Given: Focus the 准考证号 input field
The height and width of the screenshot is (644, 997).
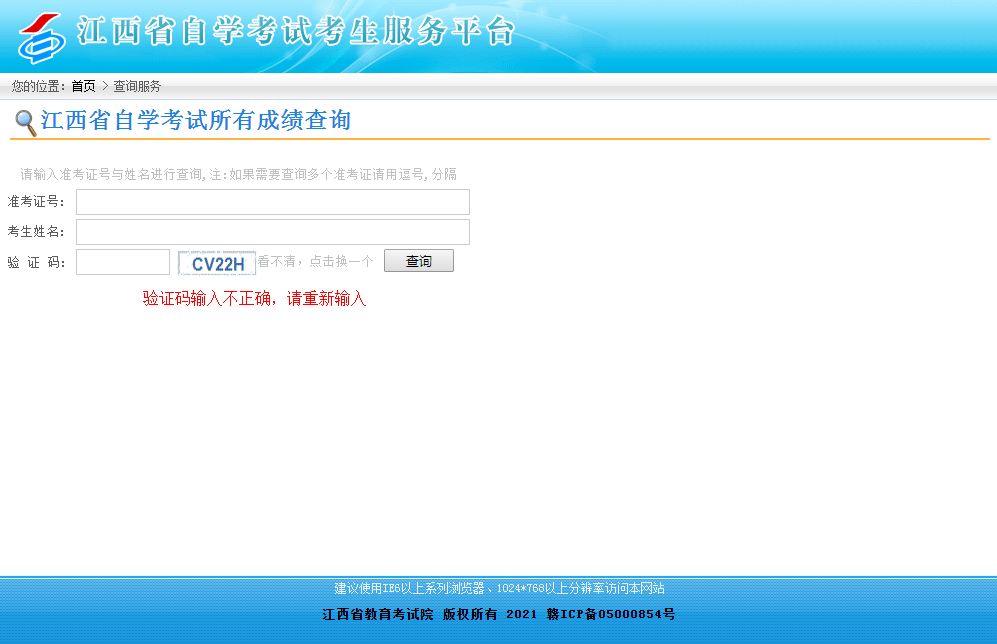Looking at the screenshot, I should click(x=272, y=202).
